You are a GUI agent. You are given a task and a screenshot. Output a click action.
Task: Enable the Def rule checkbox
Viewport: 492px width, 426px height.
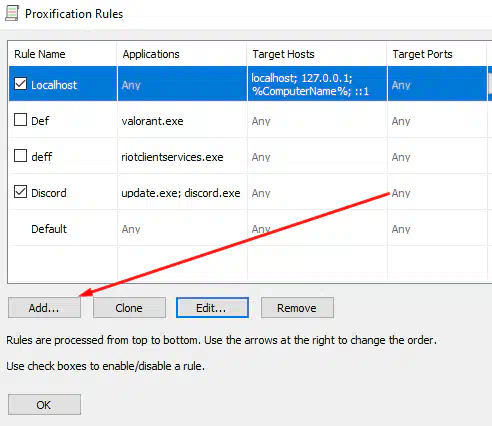coord(20,120)
